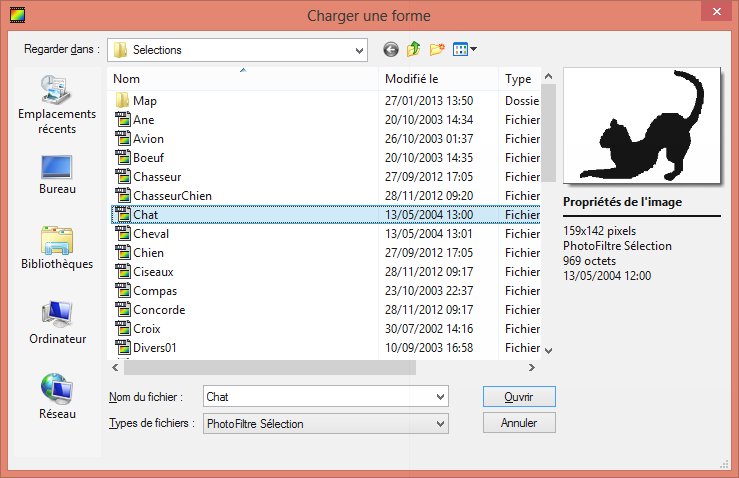Open Bibliothèques in sidebar
Image resolution: width=739 pixels, height=478 pixels.
(x=56, y=248)
